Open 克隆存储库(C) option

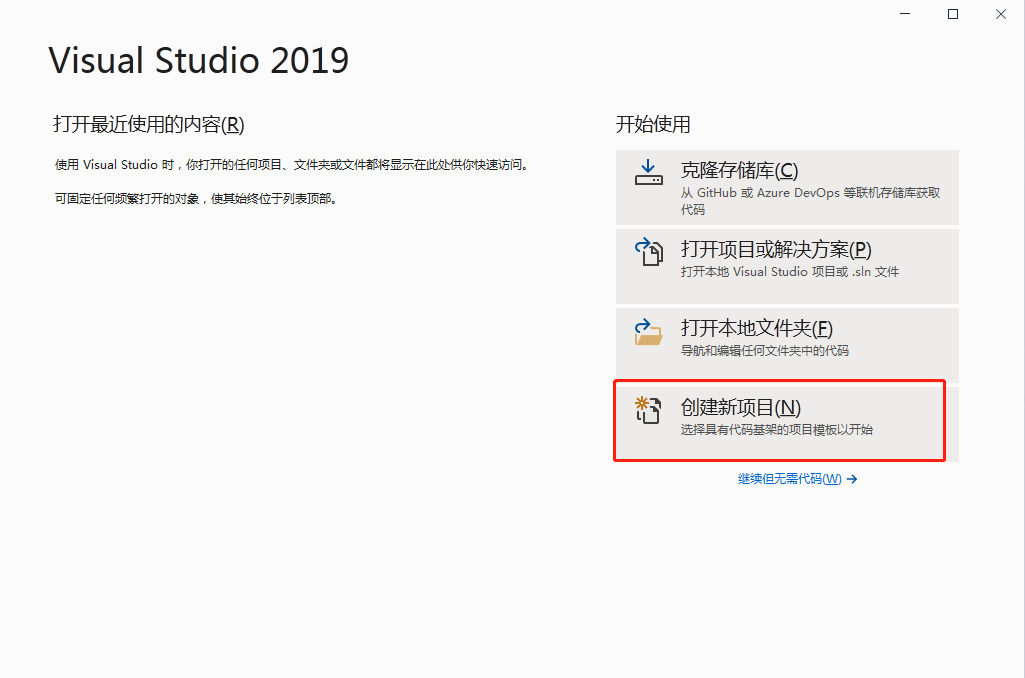coord(787,188)
